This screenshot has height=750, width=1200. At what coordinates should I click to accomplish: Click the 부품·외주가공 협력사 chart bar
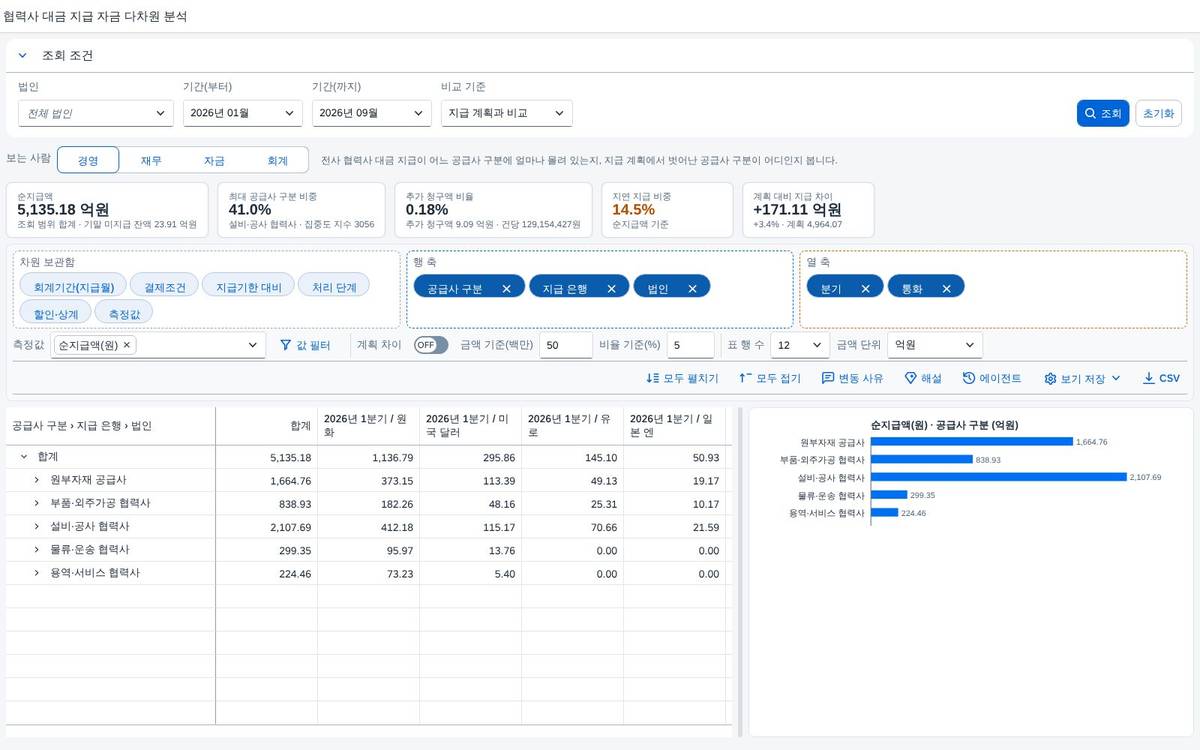pyautogui.click(x=921, y=459)
